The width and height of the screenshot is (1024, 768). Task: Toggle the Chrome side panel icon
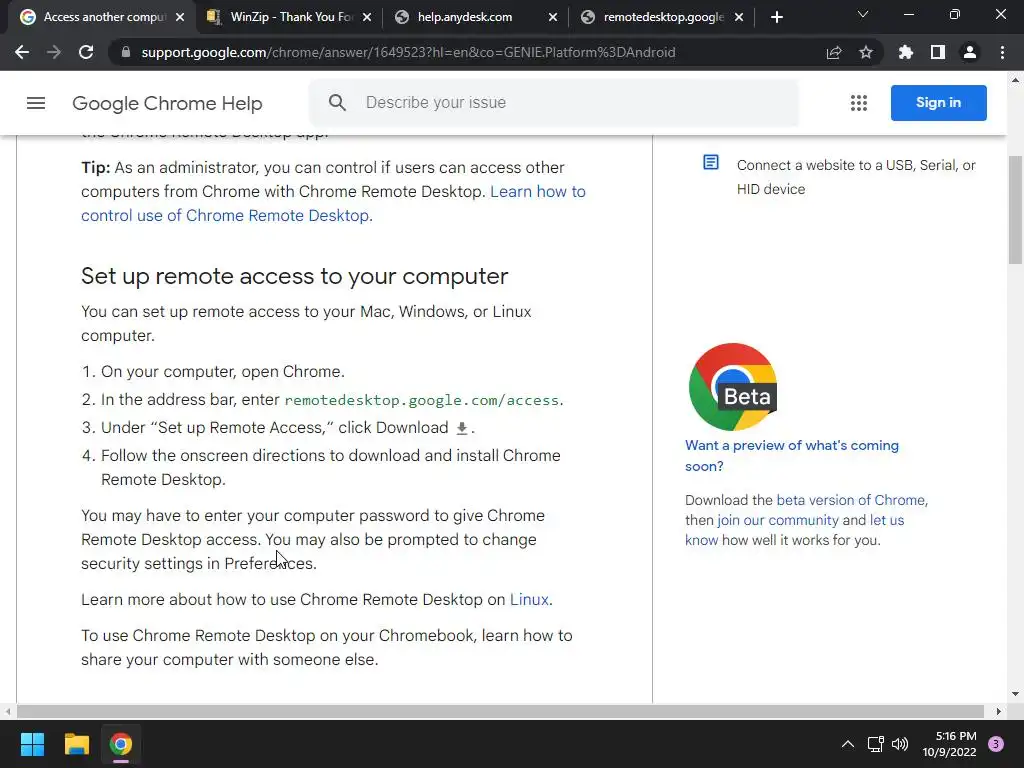[x=938, y=52]
